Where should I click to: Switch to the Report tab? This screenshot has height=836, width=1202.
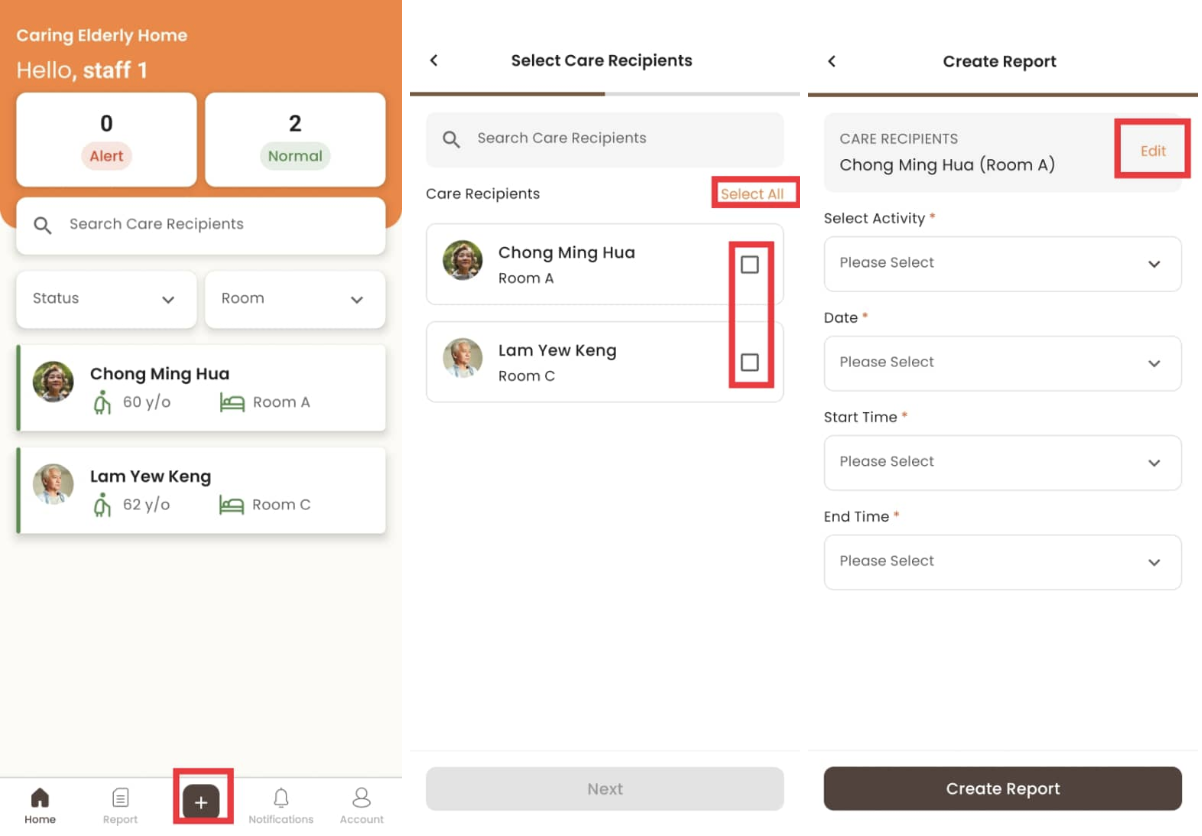(x=120, y=803)
